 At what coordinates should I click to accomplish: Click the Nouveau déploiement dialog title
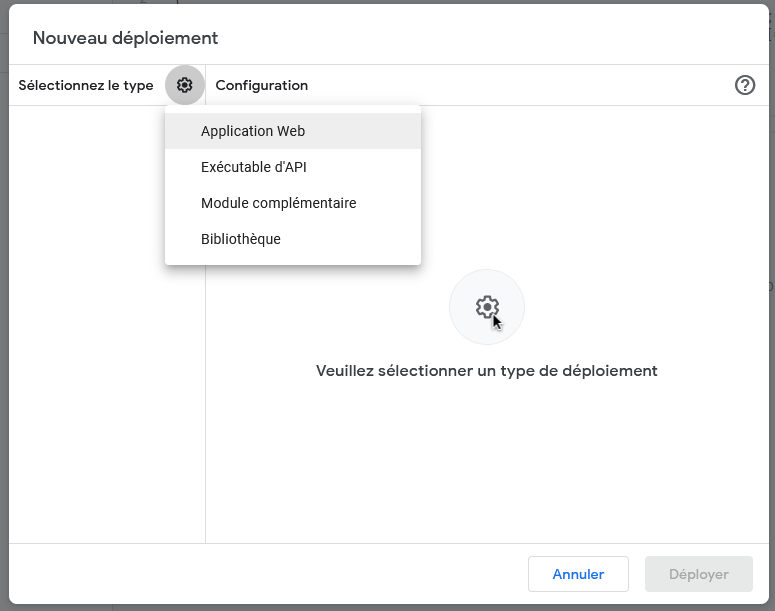(125, 38)
